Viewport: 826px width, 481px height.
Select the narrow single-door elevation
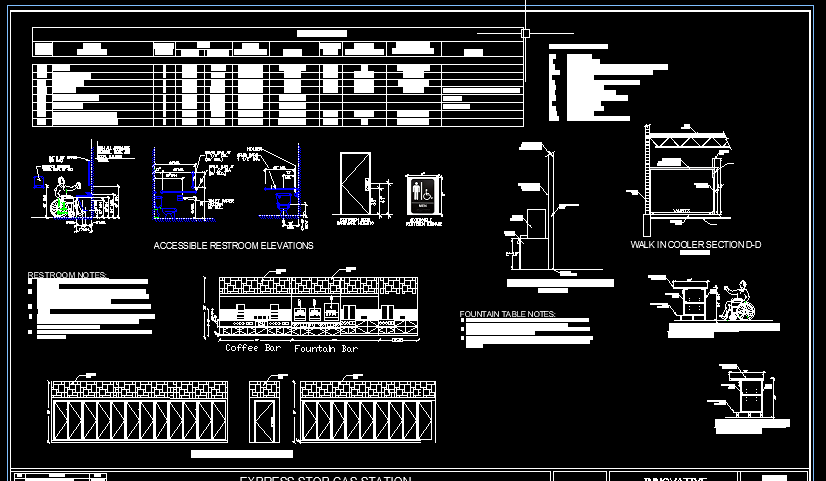pos(266,410)
